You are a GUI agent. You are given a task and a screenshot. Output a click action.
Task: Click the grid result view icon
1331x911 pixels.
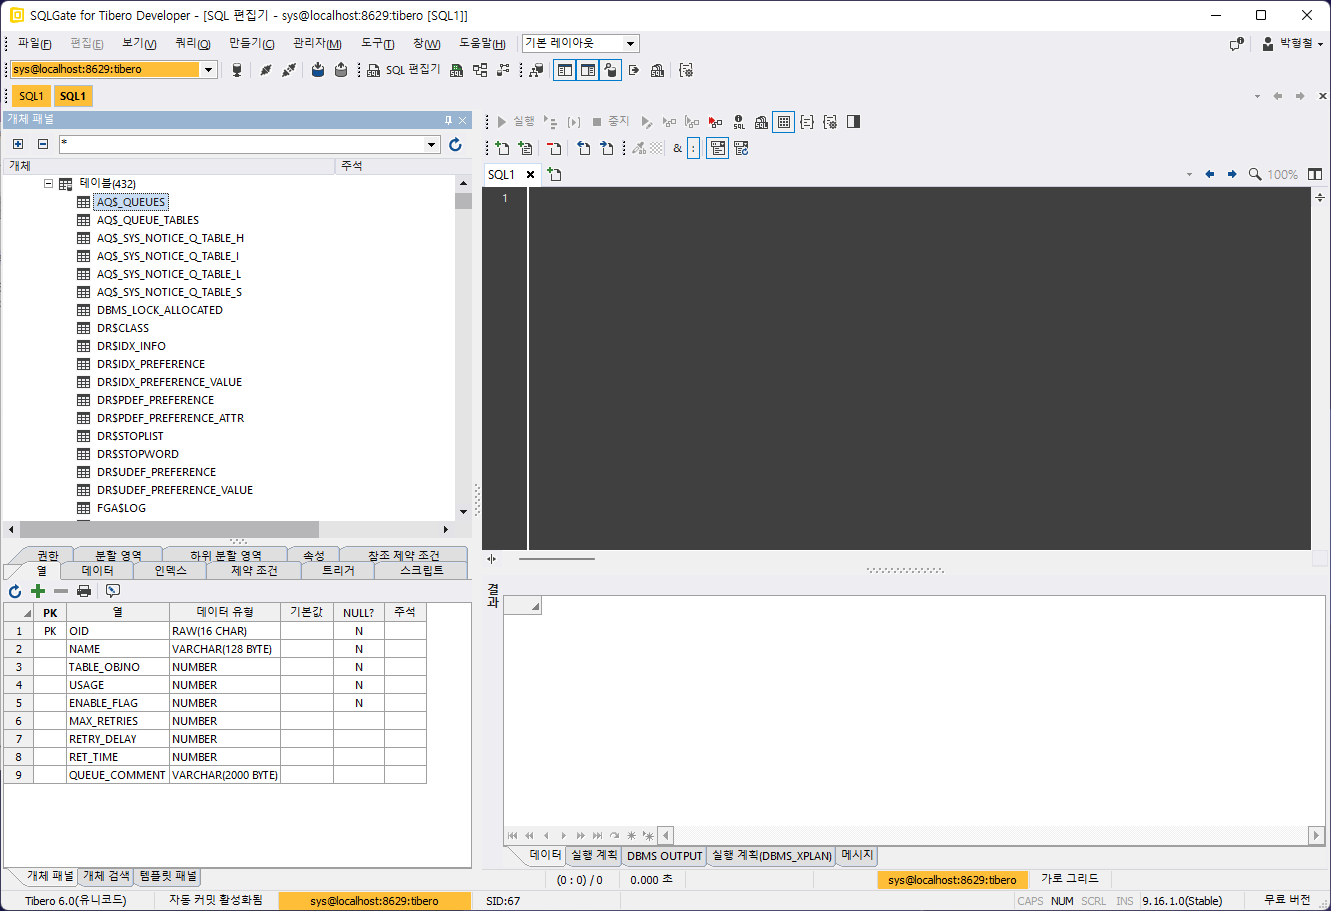784,122
